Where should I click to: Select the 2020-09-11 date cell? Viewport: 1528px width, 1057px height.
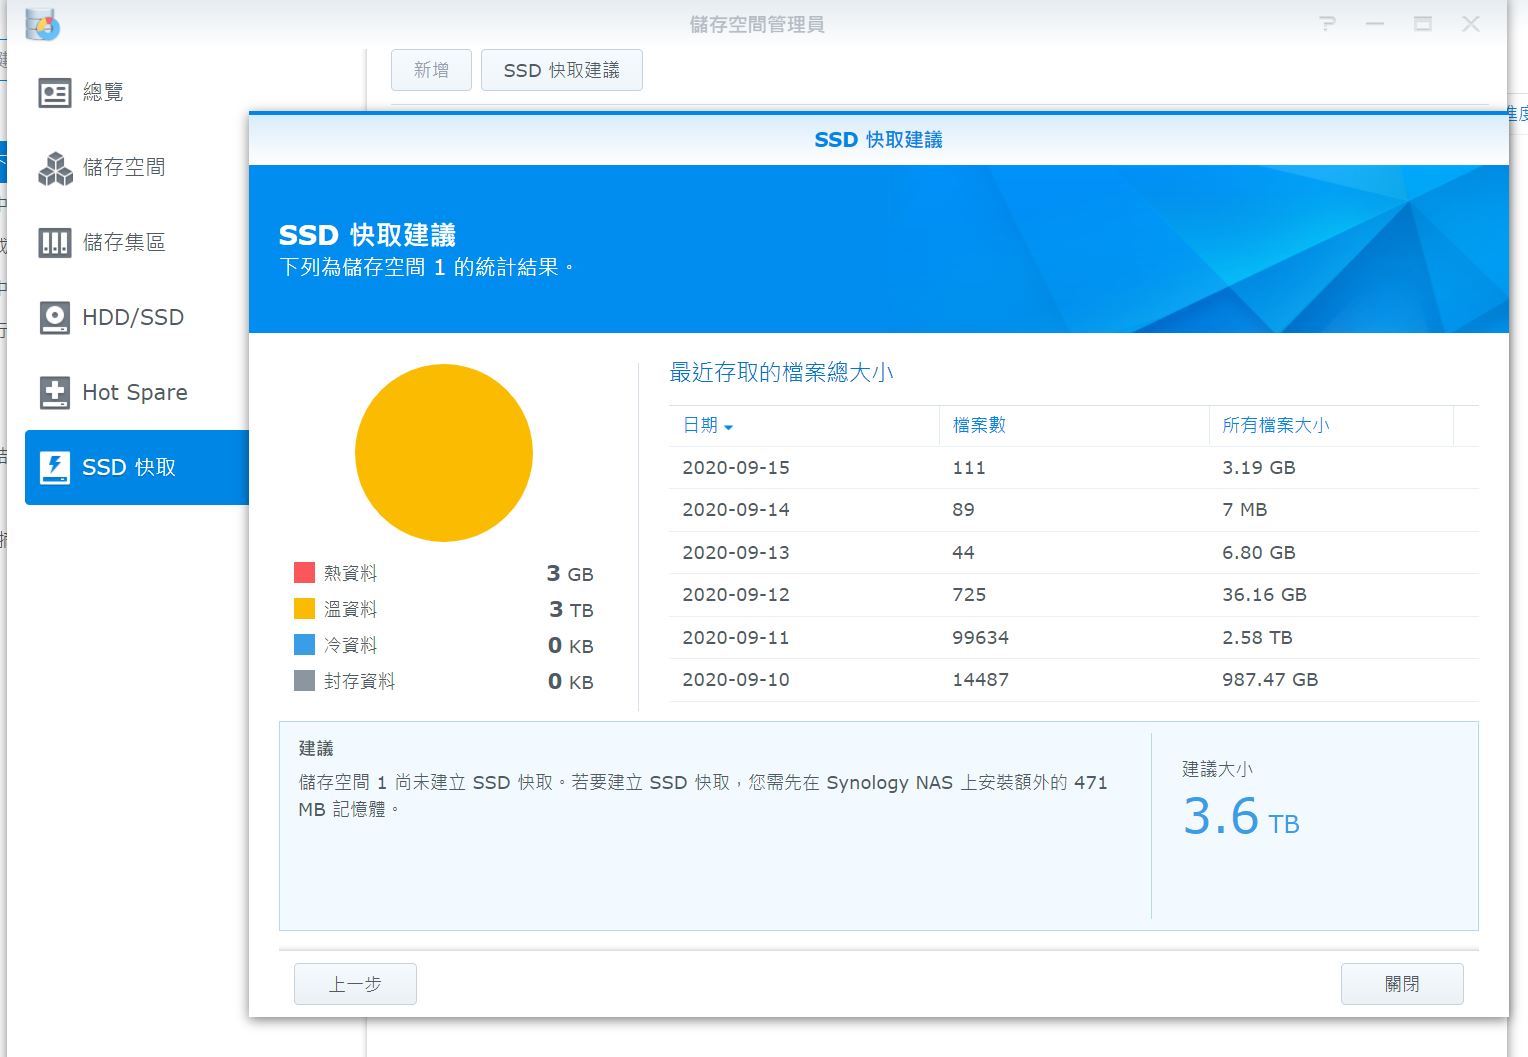coord(736,638)
